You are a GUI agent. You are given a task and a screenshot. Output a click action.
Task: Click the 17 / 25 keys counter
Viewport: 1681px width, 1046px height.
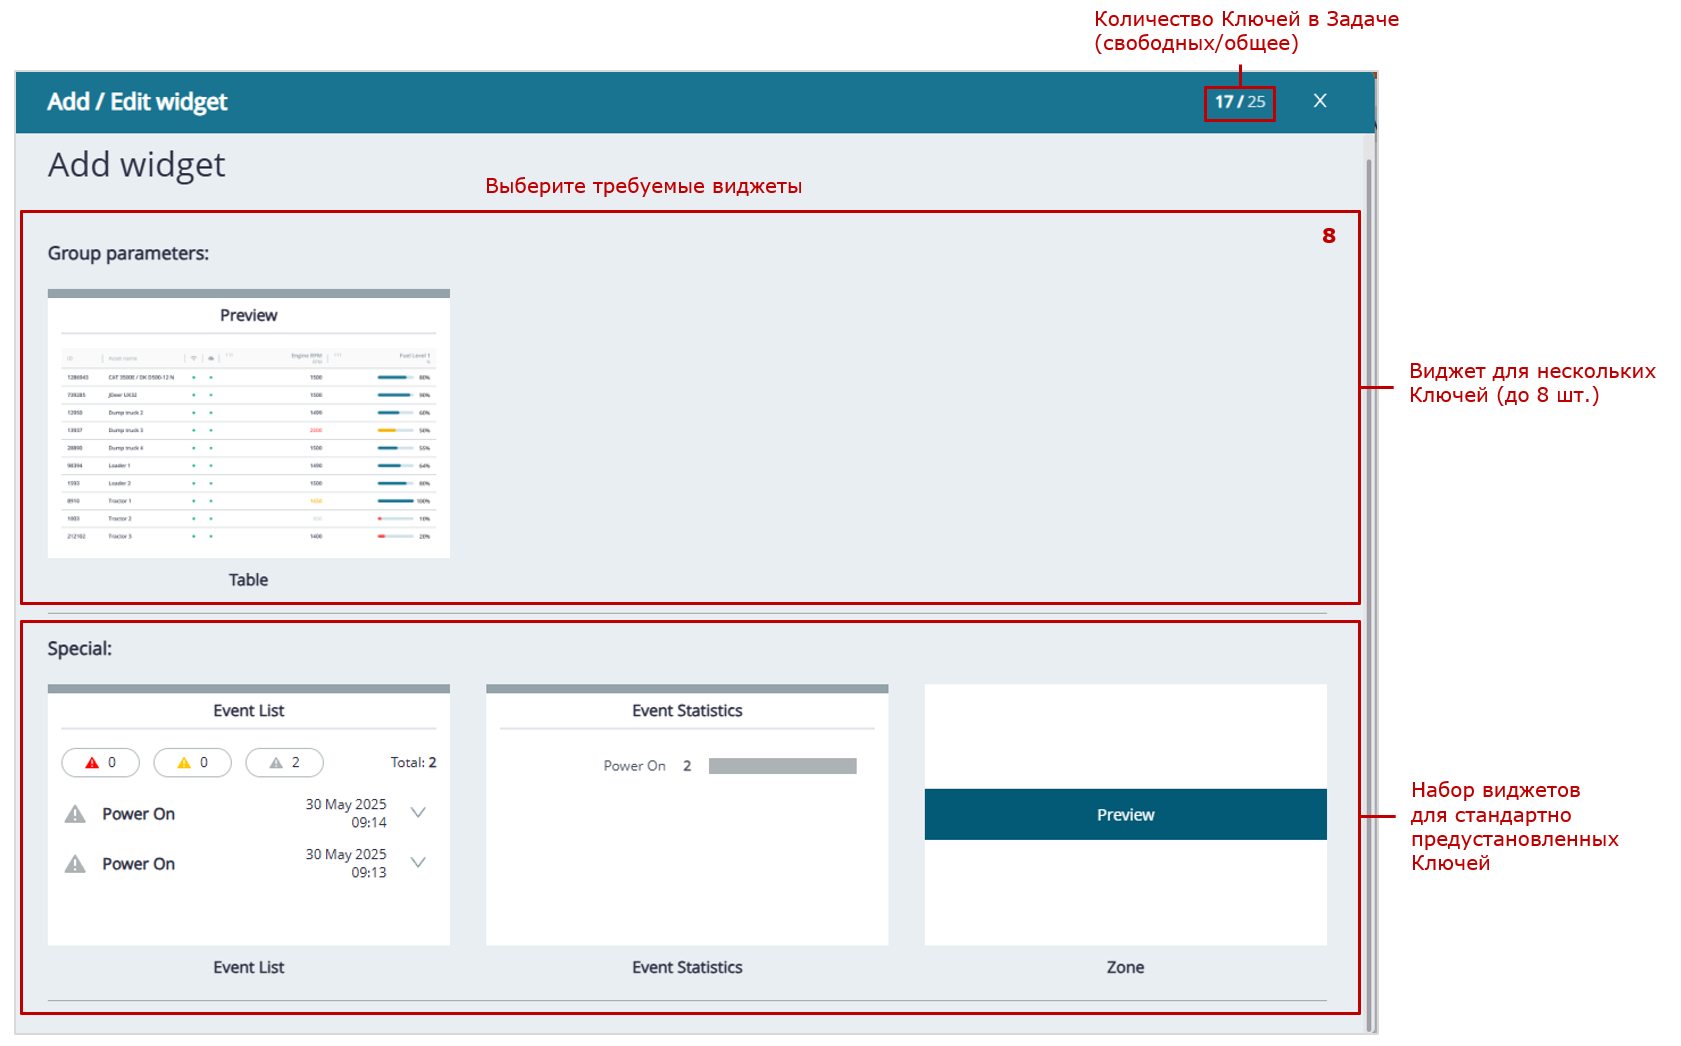click(1239, 102)
